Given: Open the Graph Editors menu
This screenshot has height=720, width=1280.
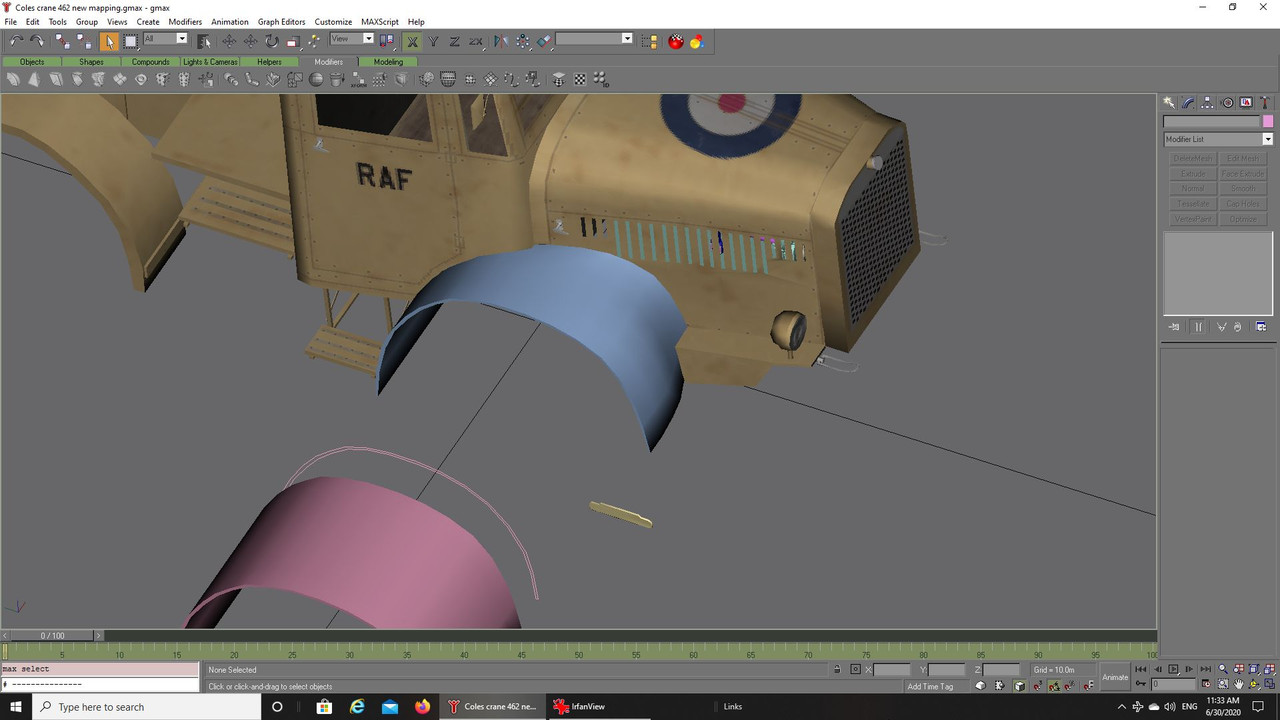Looking at the screenshot, I should coord(281,21).
